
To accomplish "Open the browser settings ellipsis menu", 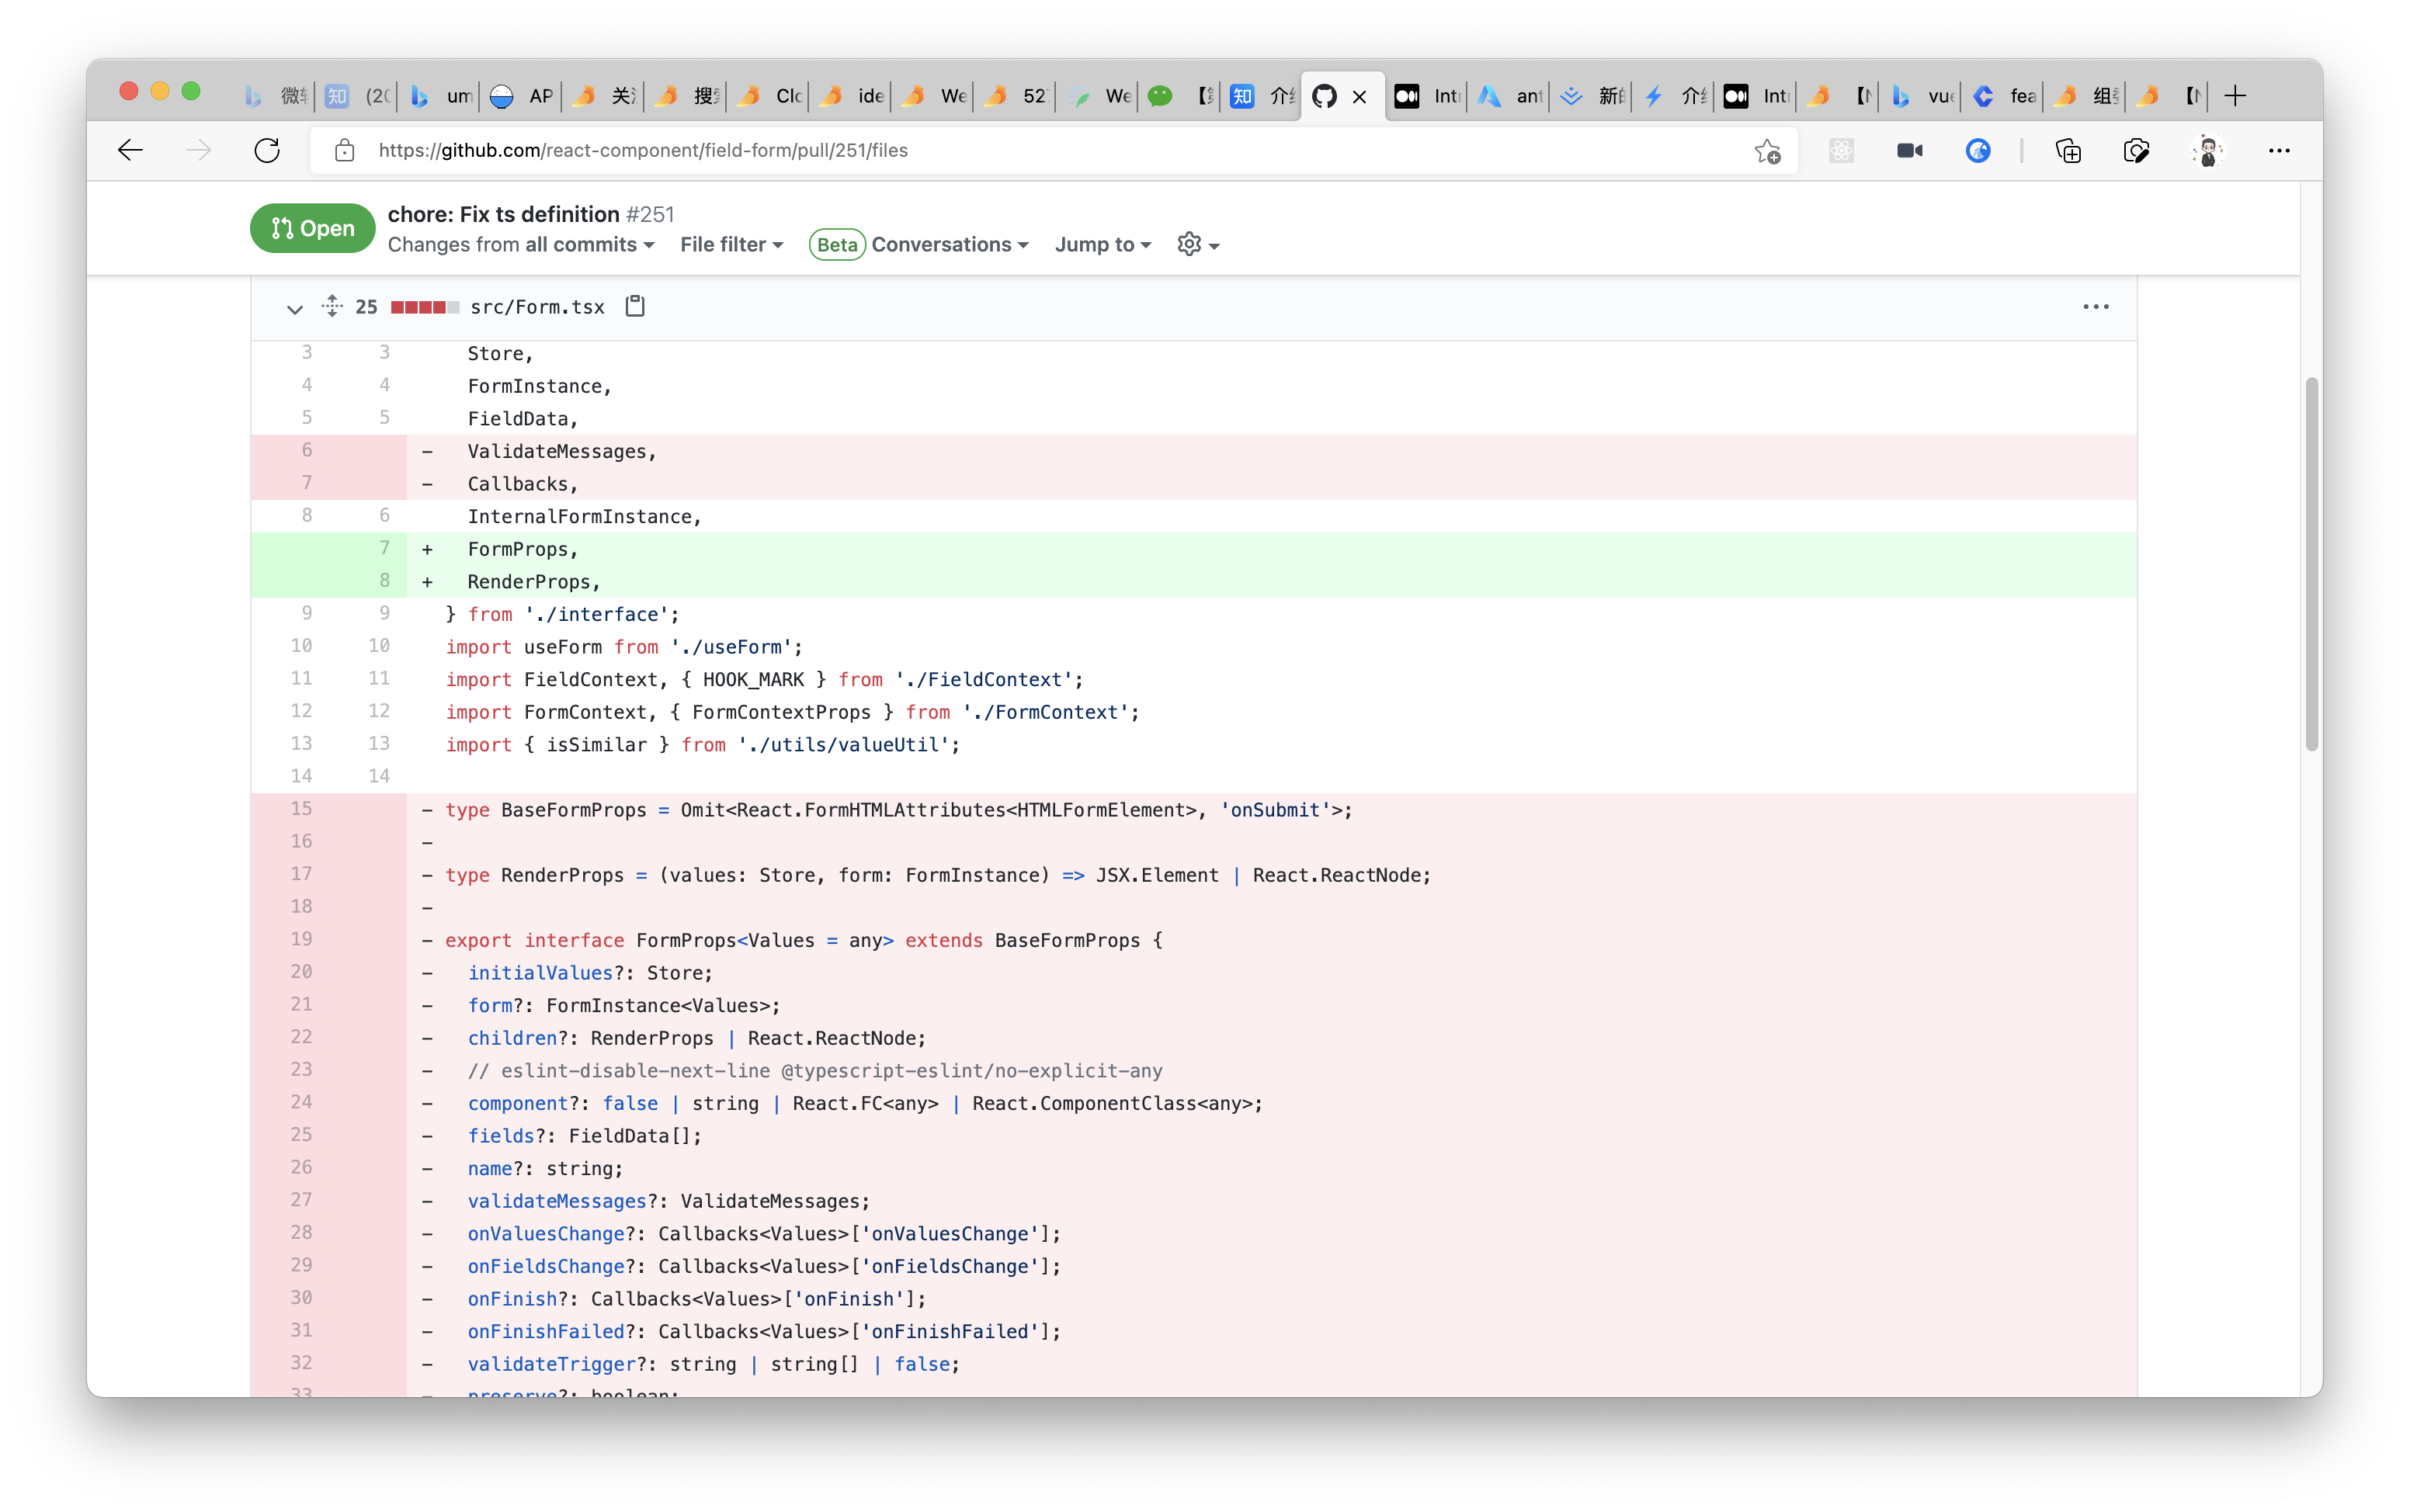I will coord(2279,151).
